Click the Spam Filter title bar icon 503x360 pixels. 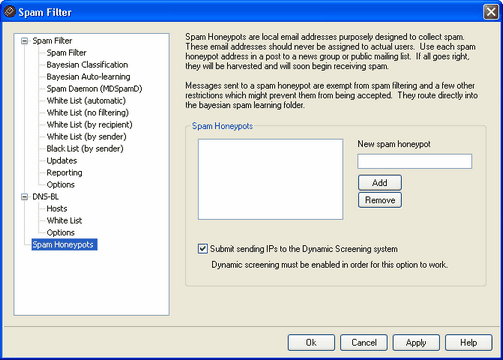coord(10,12)
